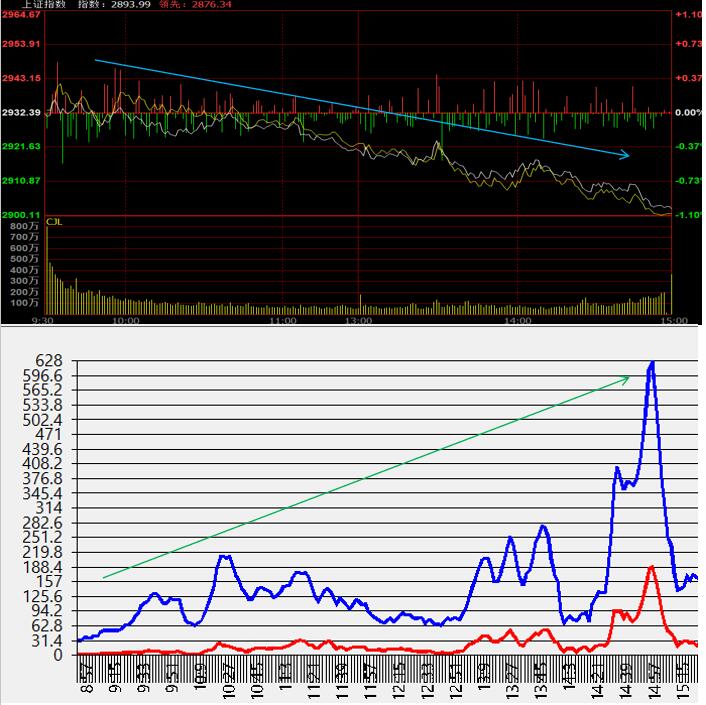
Task: Click the 0.00% percent axis label
Action: [x=688, y=112]
